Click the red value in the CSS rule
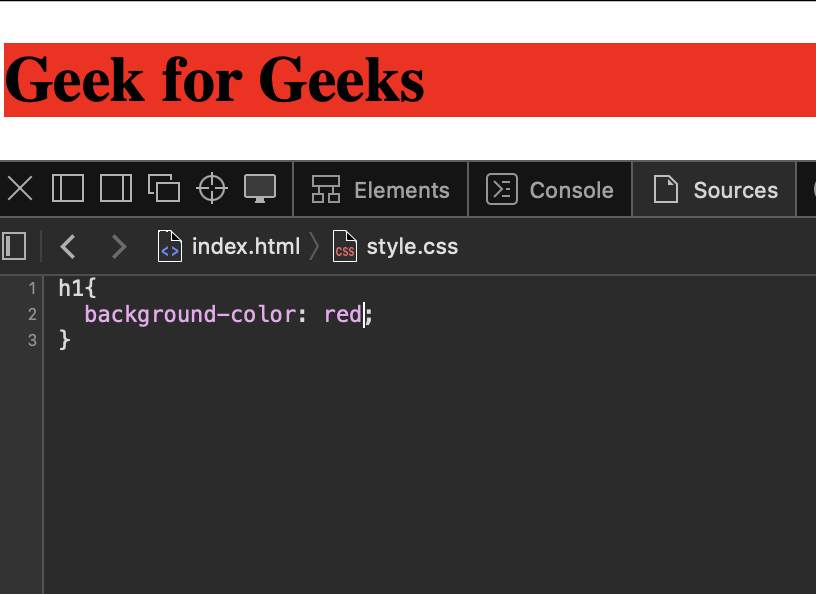 [343, 314]
